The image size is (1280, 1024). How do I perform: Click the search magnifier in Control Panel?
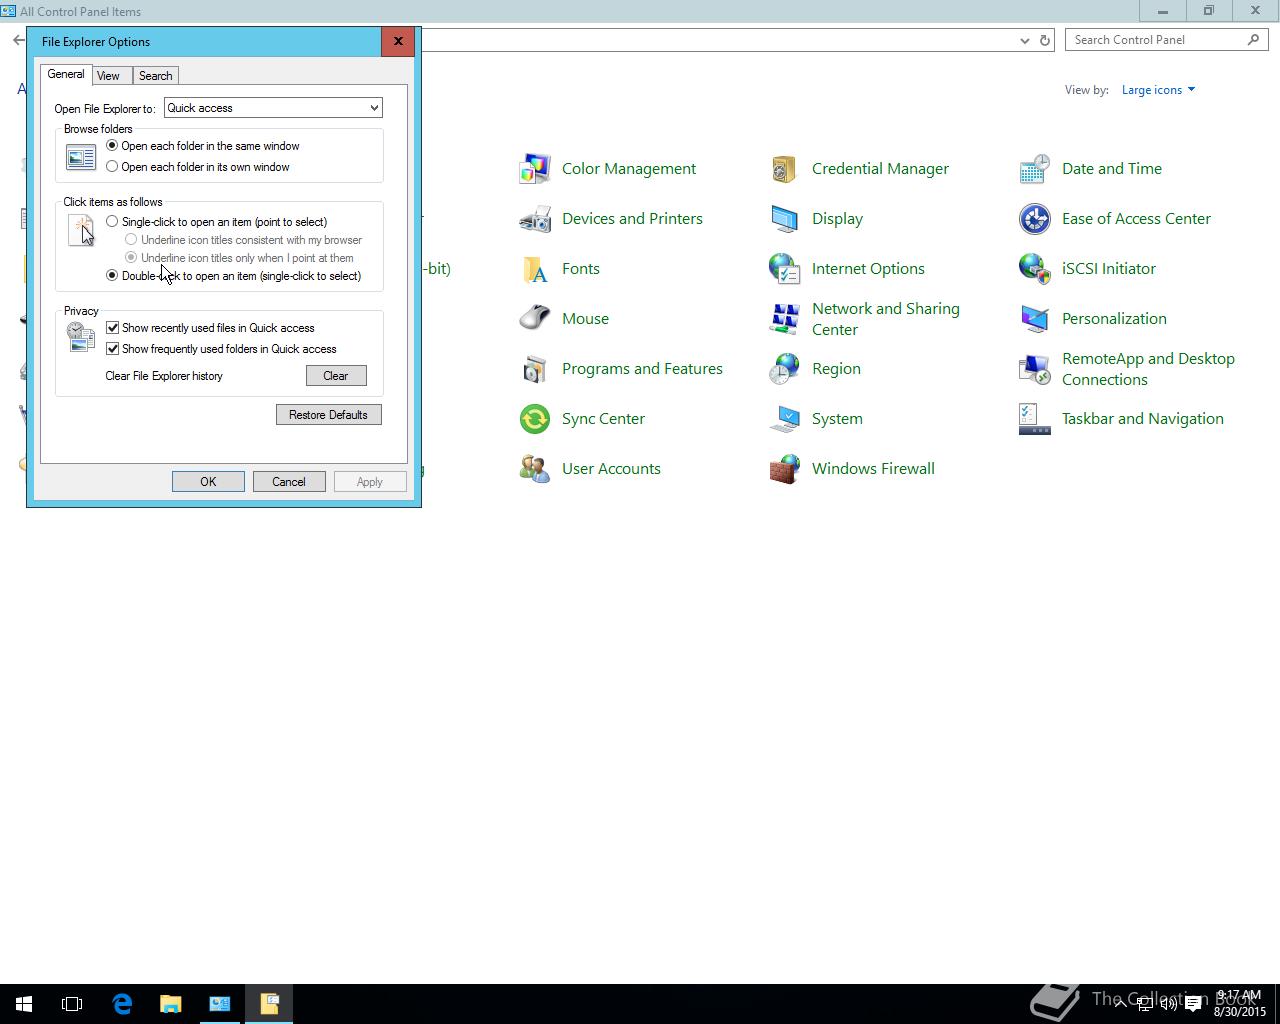click(x=1253, y=40)
